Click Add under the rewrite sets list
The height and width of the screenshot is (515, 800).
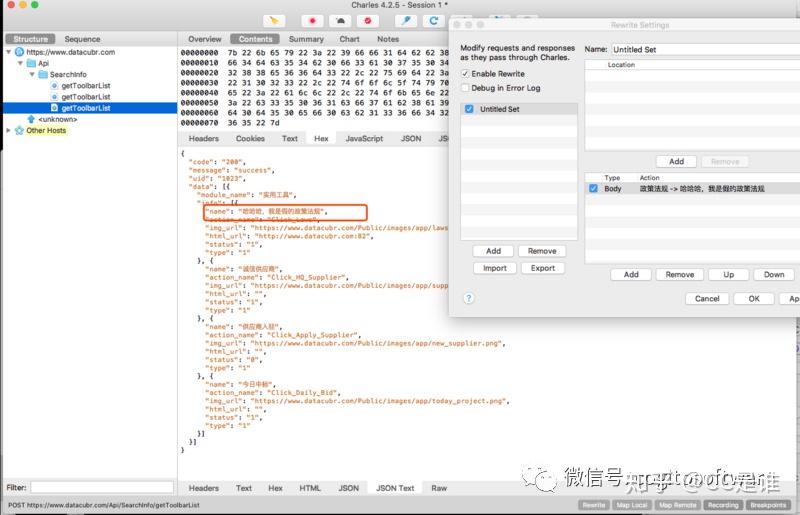click(493, 251)
